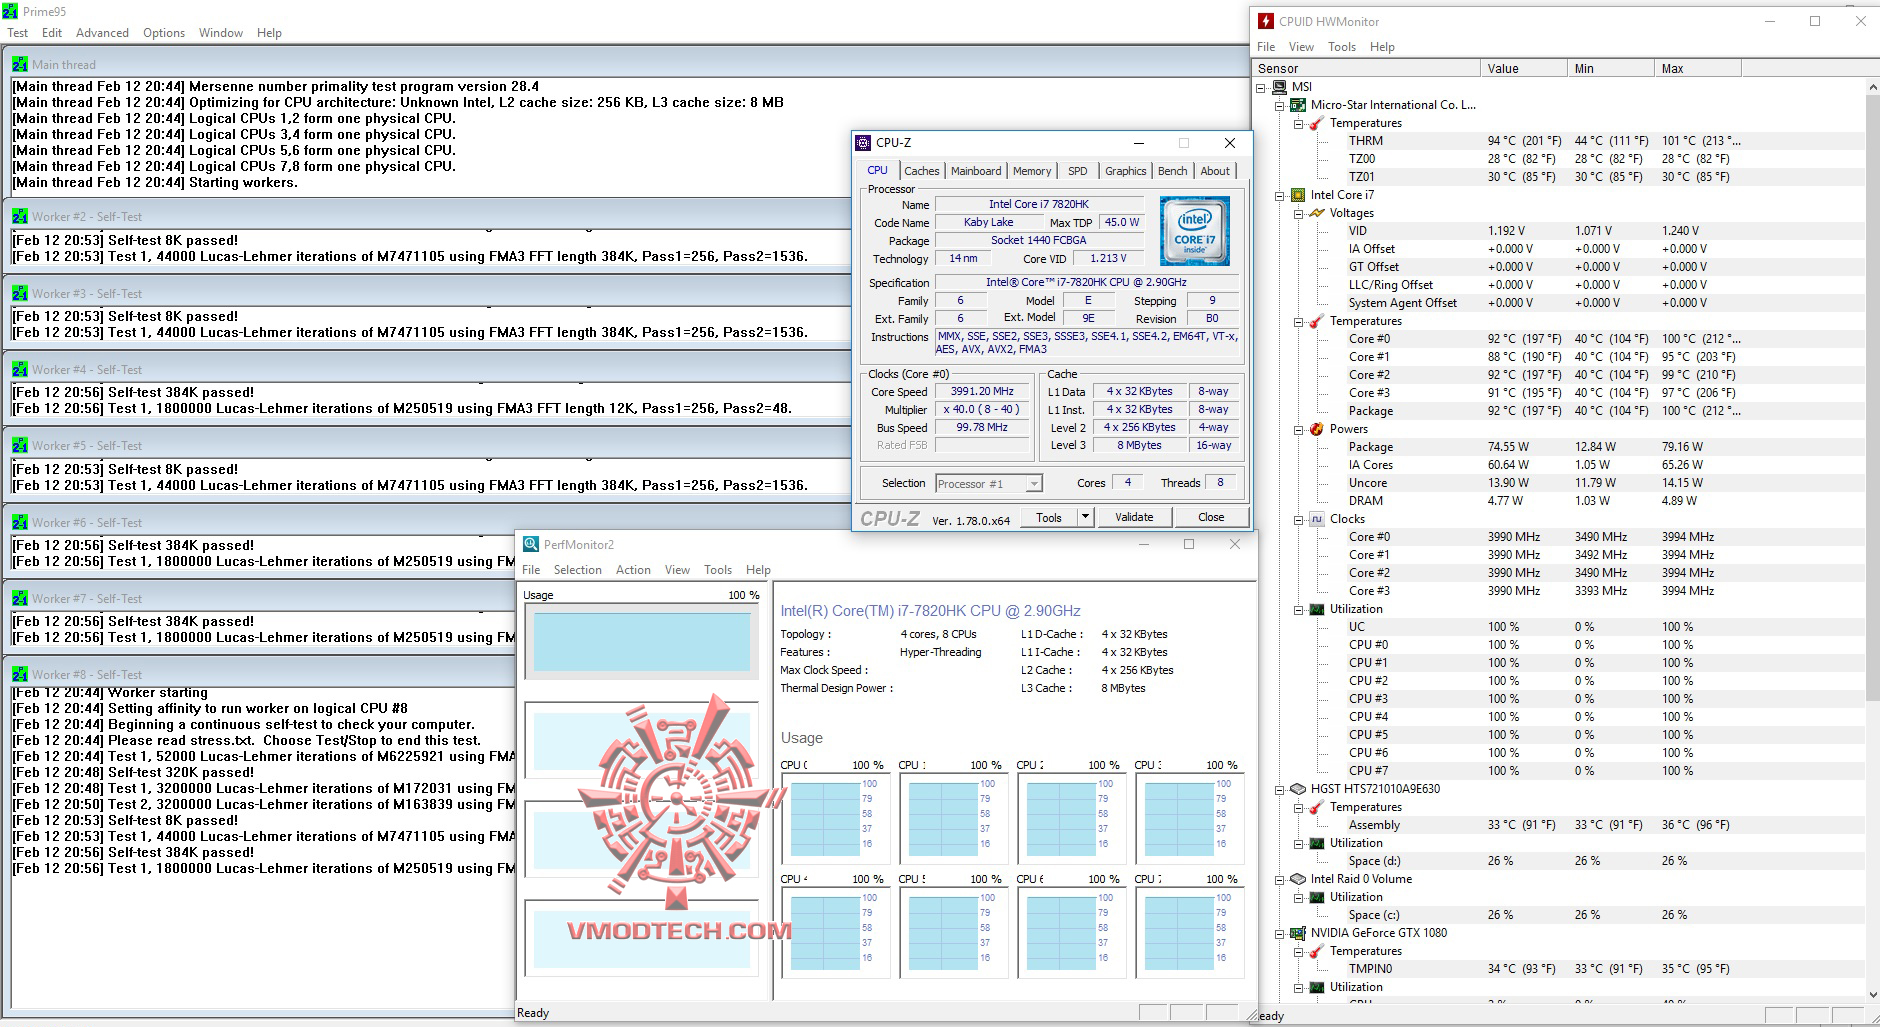This screenshot has height=1027, width=1880.
Task: Click the Powers flame icon in HWMonitor
Action: point(1317,429)
